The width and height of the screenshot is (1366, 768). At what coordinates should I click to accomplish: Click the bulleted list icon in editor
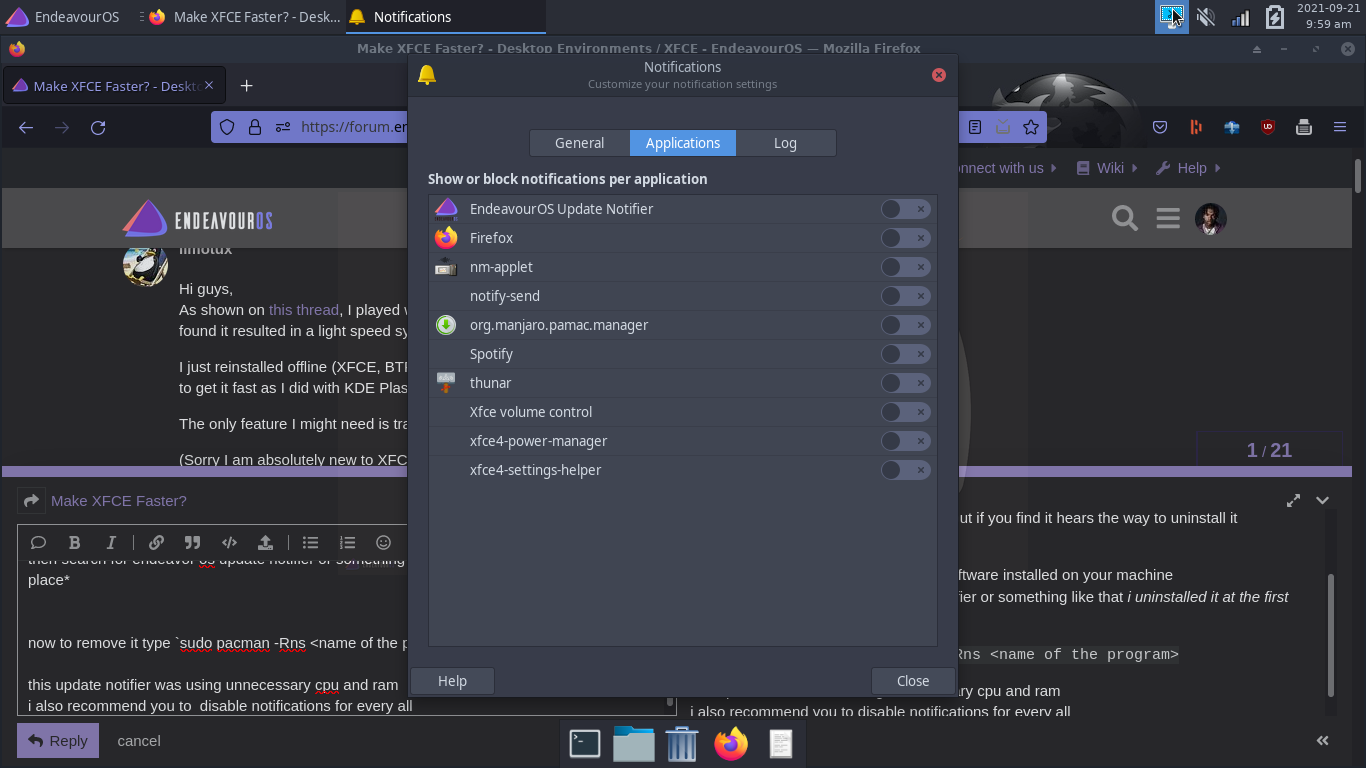(311, 542)
